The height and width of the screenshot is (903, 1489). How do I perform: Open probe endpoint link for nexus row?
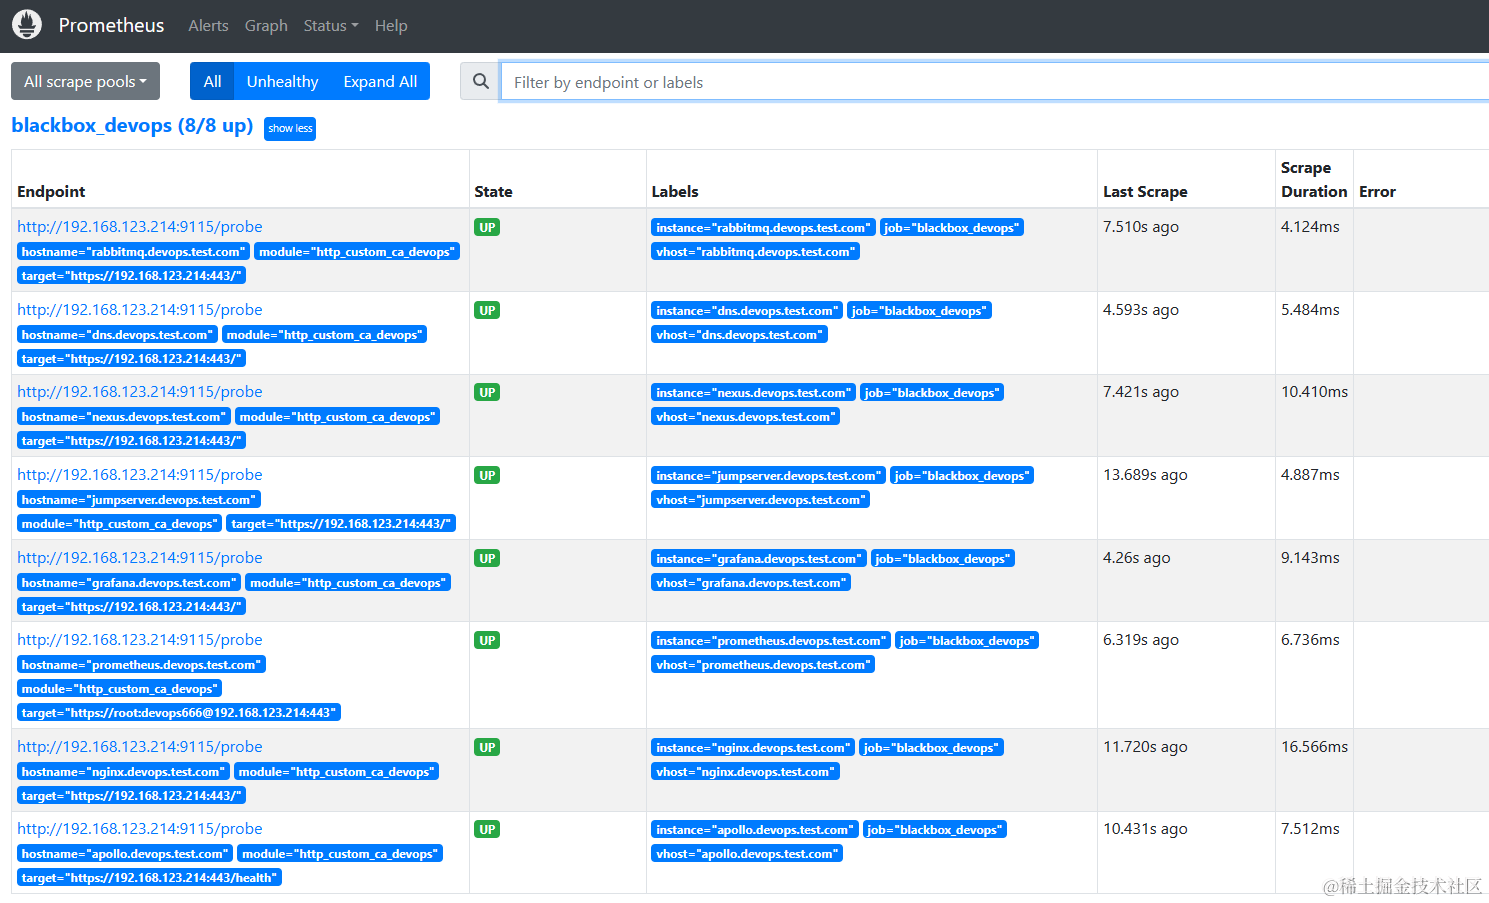pos(140,392)
